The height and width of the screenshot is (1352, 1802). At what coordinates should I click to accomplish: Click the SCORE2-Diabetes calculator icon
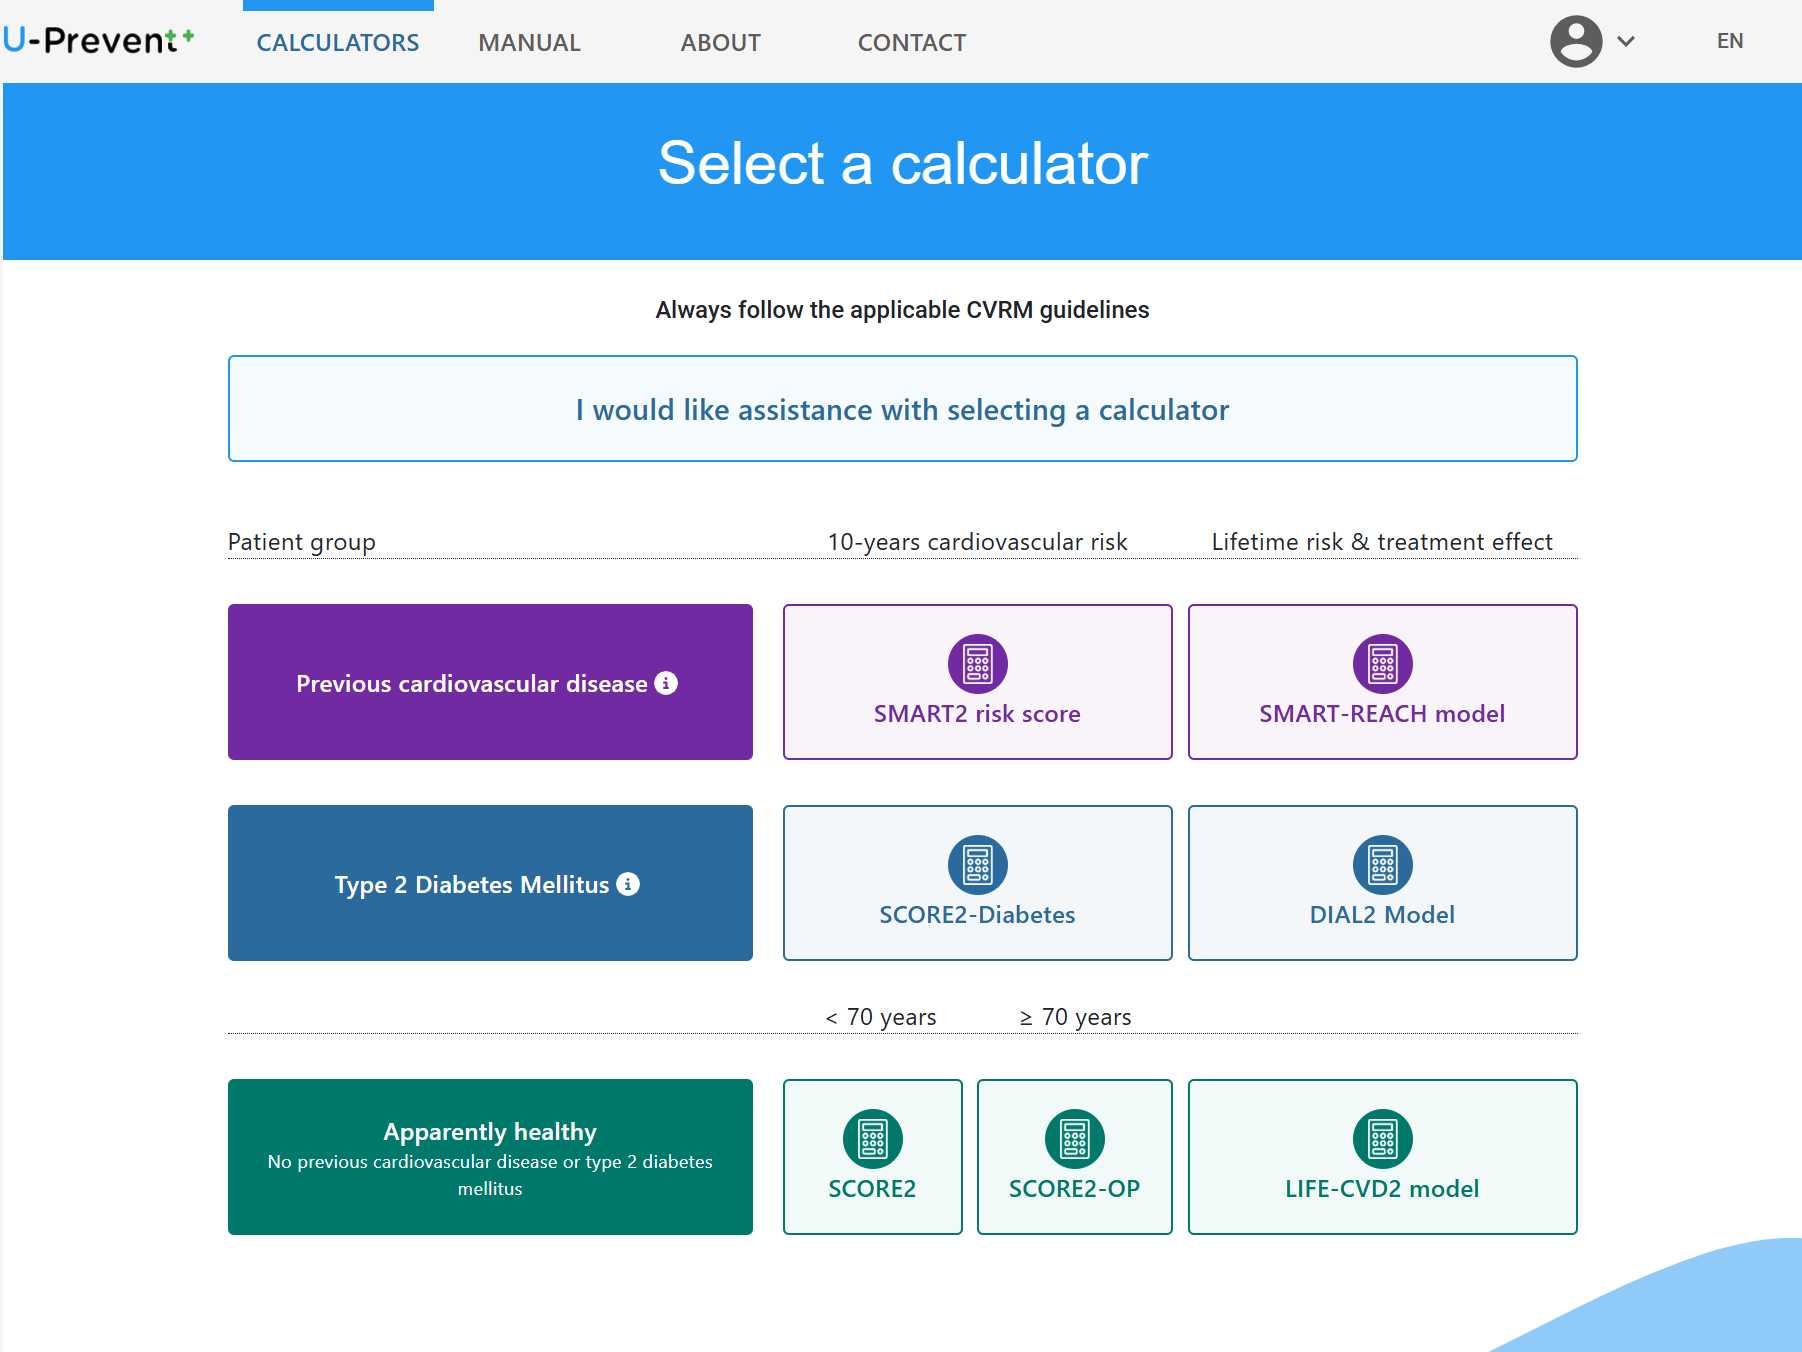coord(977,865)
